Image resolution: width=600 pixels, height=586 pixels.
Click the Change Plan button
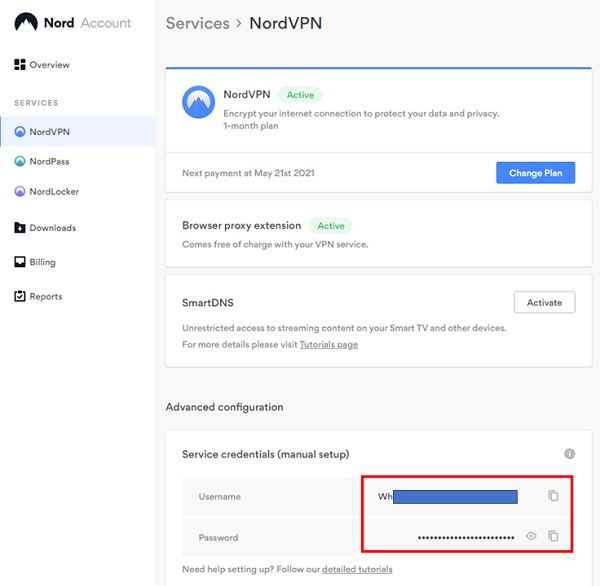coord(535,173)
